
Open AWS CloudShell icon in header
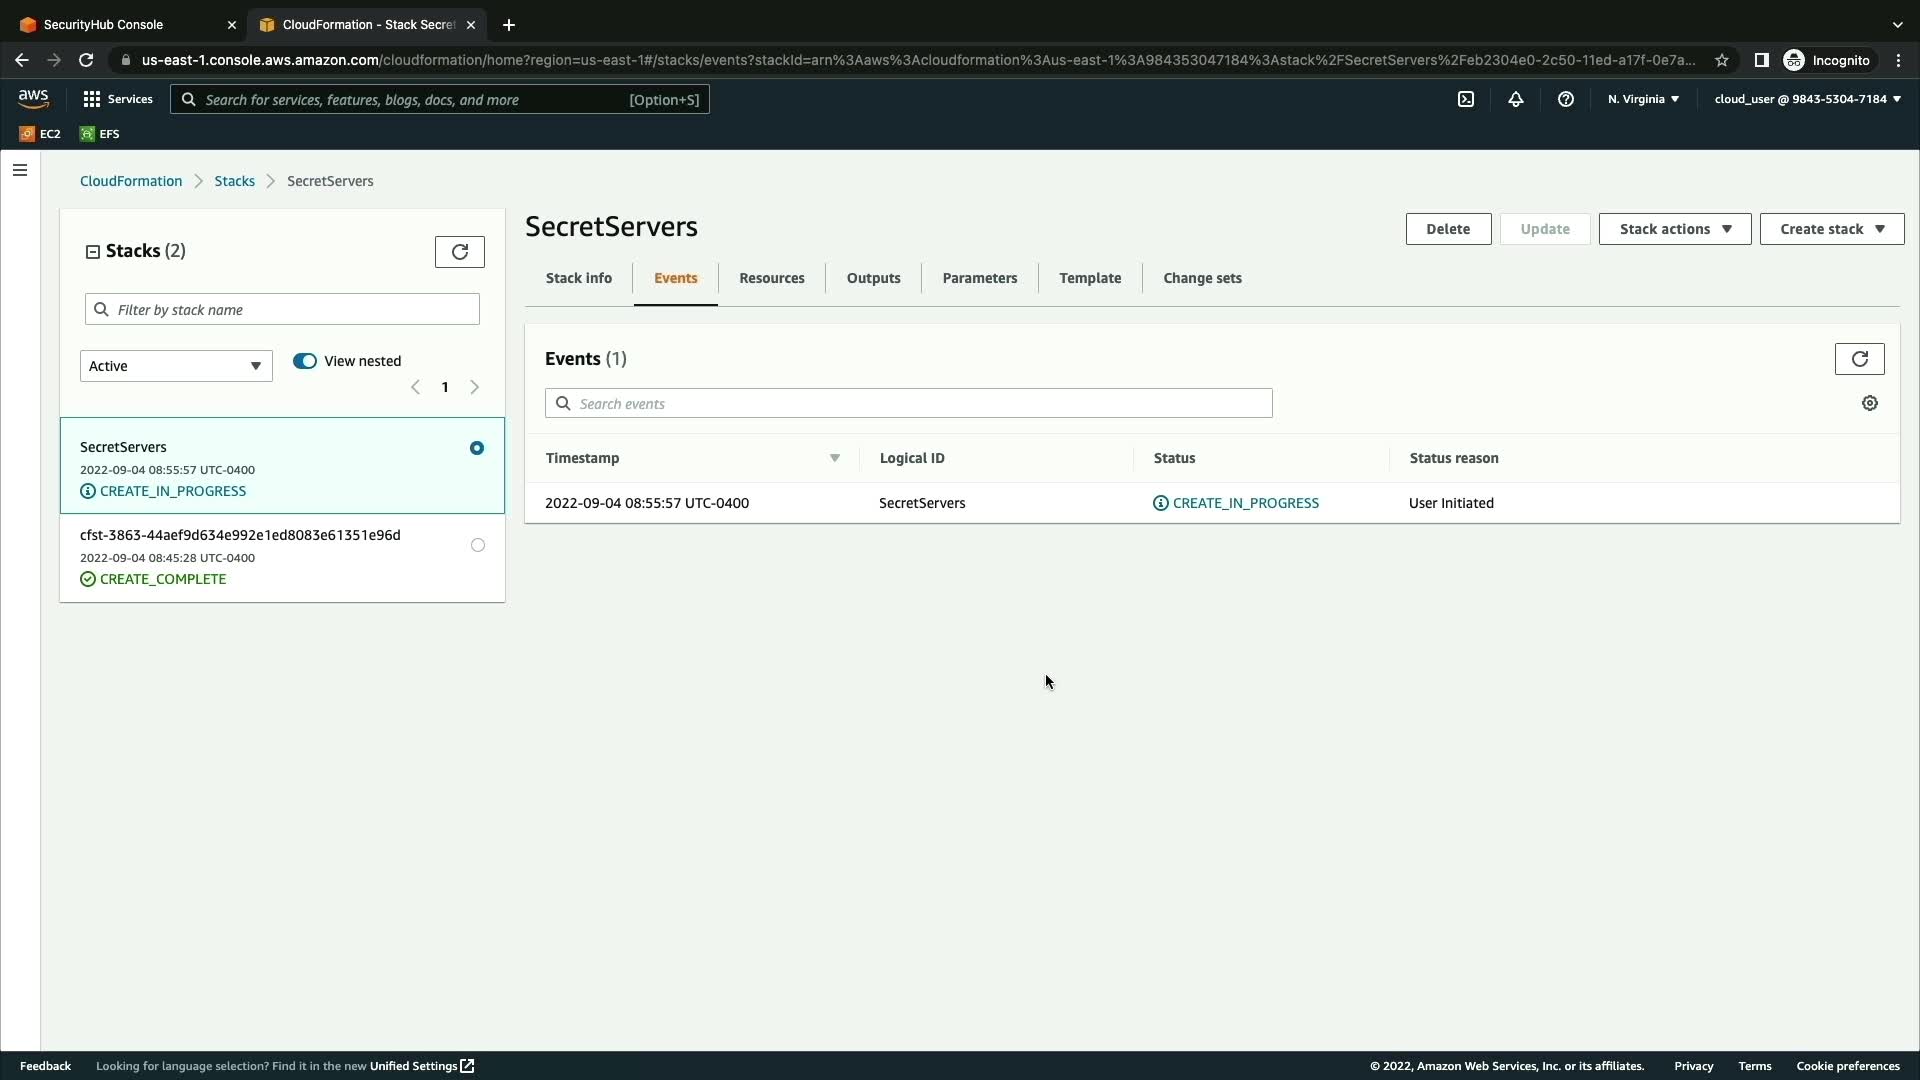tap(1466, 99)
